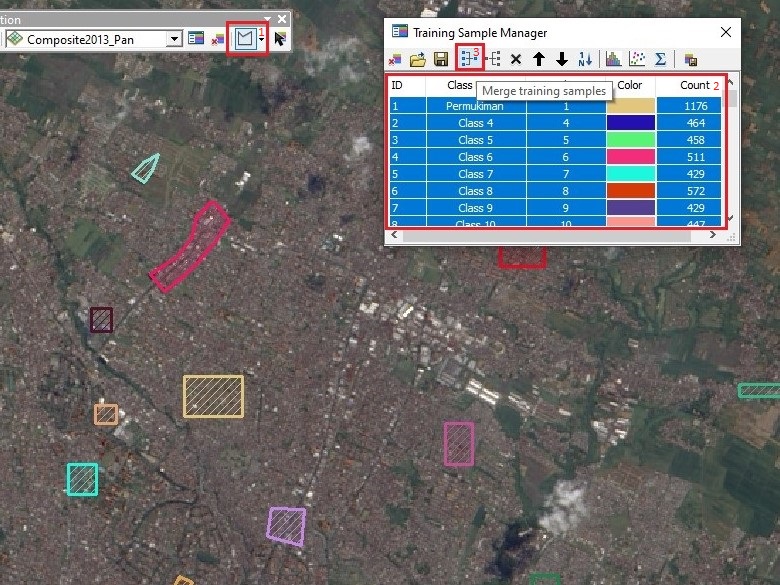Click the ID column header
Screen dimensions: 780x585
click(397, 86)
